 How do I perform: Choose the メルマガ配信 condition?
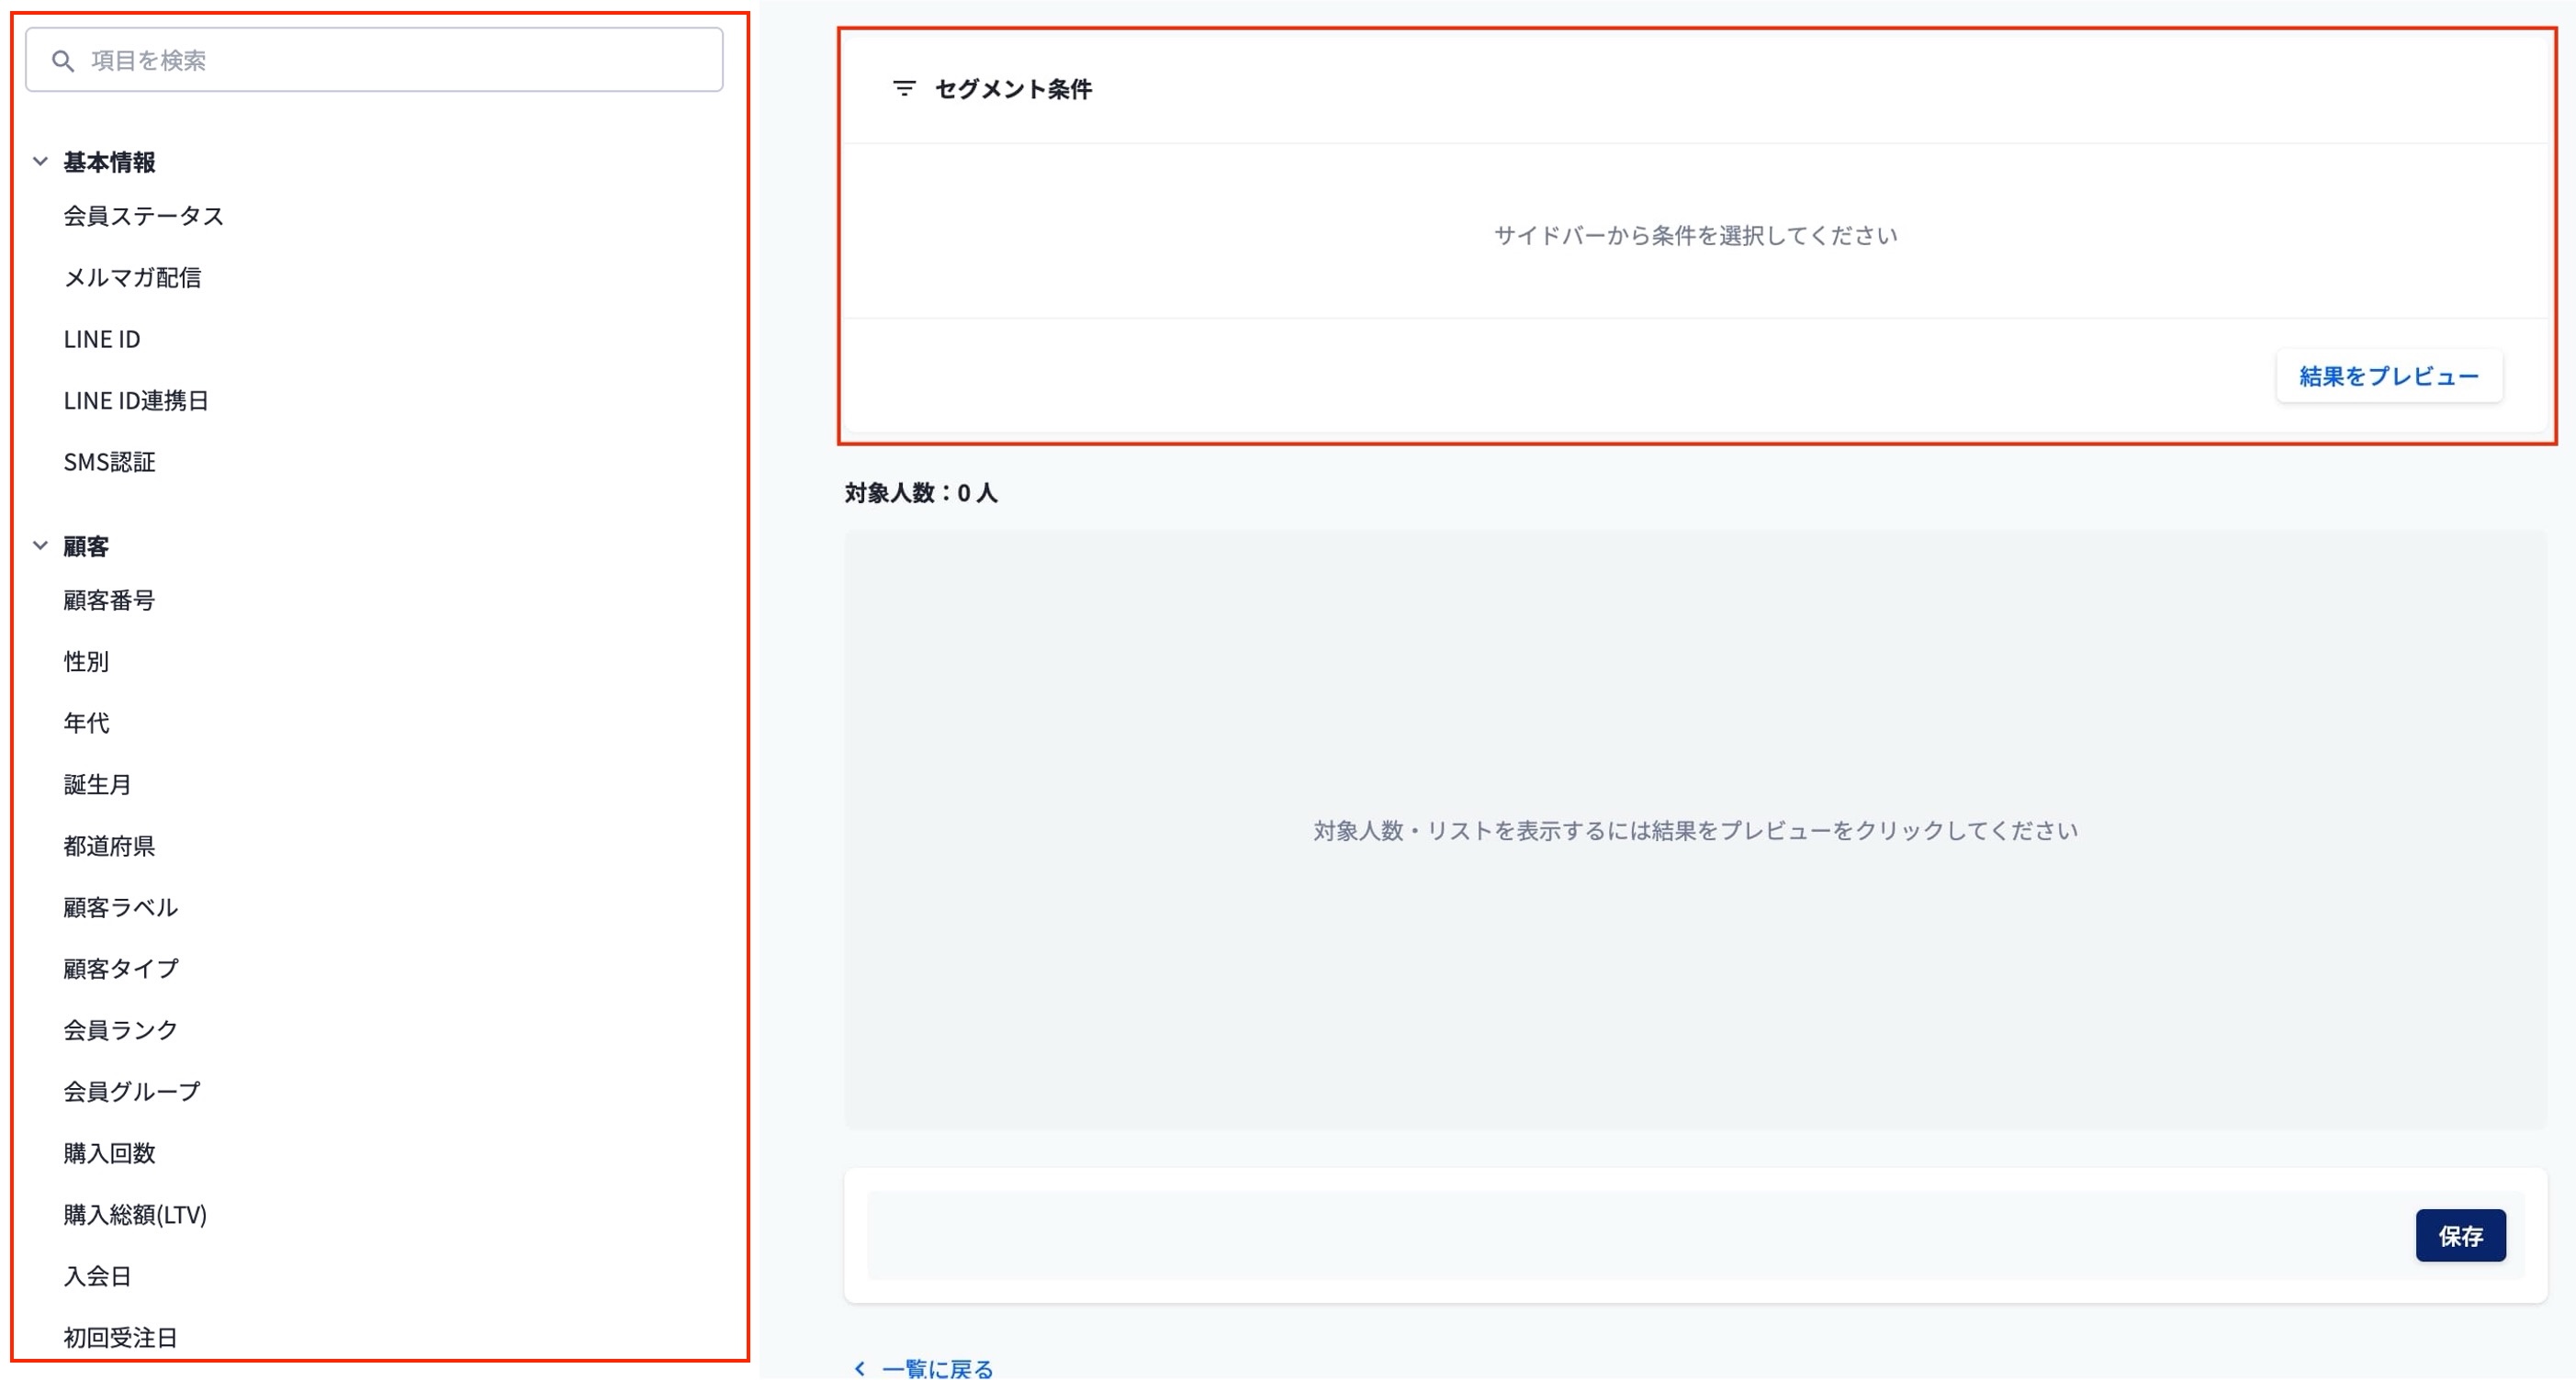pyautogui.click(x=132, y=278)
